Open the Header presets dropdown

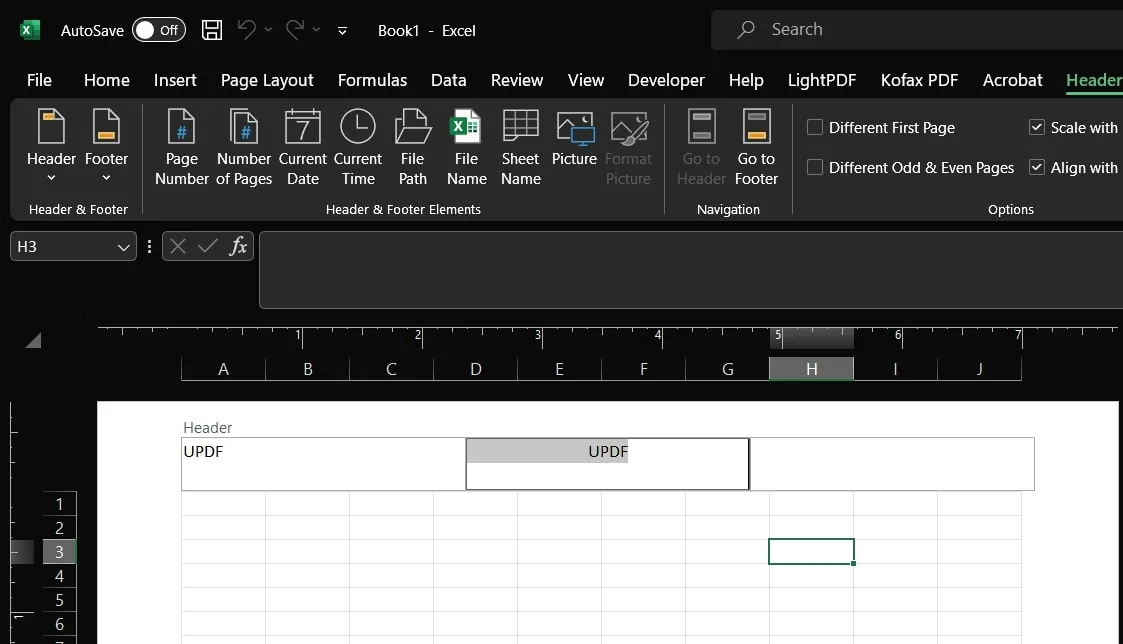coord(51,148)
